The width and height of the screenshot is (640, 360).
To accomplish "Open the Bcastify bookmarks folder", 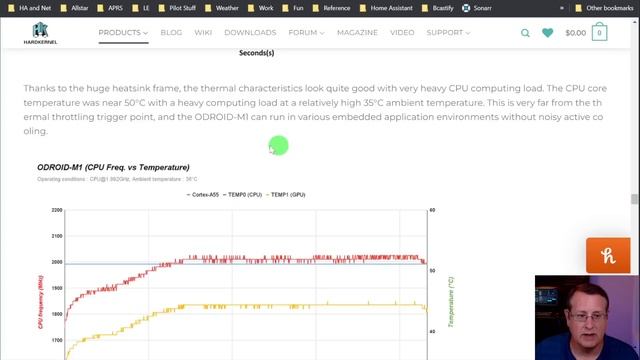I will [x=438, y=8].
